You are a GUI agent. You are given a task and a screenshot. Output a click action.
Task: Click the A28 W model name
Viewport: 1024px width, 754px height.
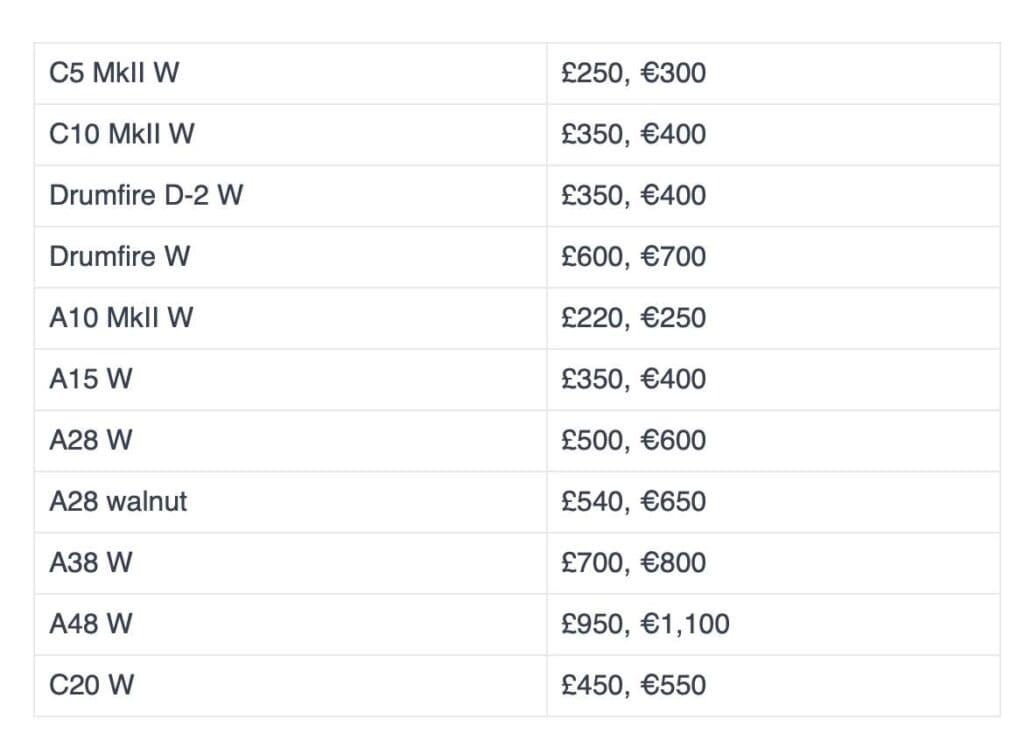click(x=91, y=440)
